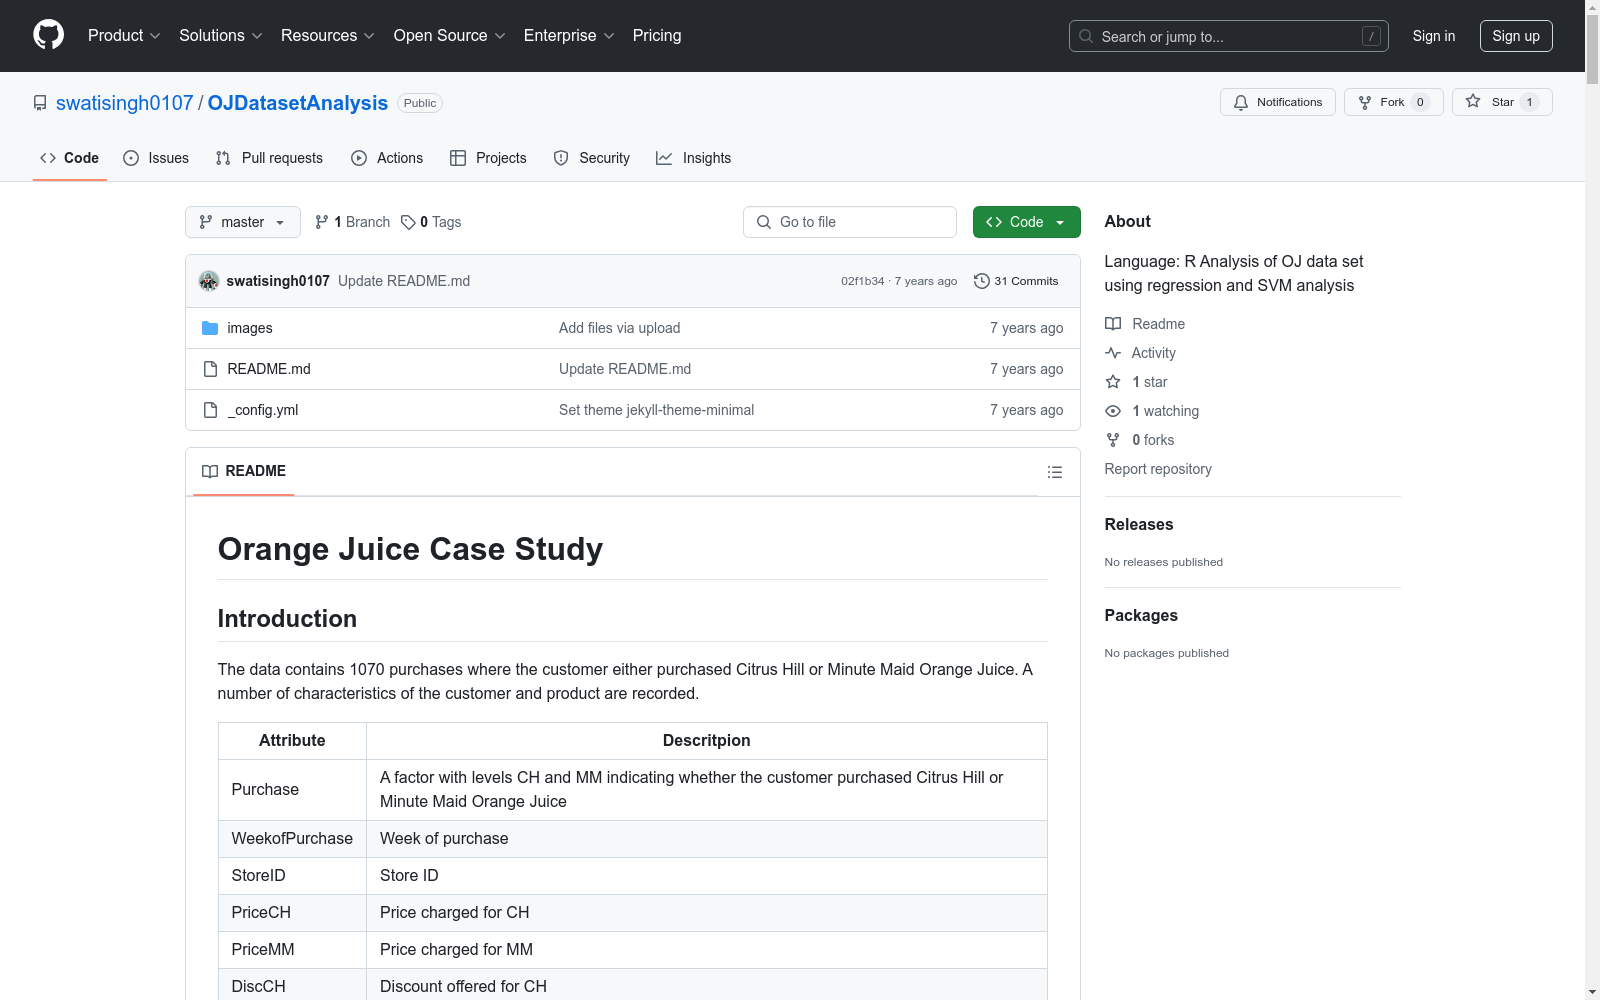This screenshot has height=1000, width=1600.
Task: Click the Search or jump to field
Action: click(x=1229, y=36)
